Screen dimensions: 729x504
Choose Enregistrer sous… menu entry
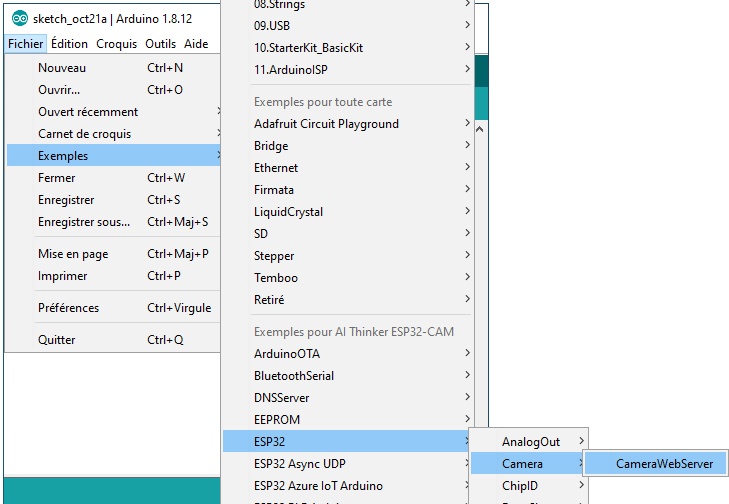pyautogui.click(x=84, y=222)
